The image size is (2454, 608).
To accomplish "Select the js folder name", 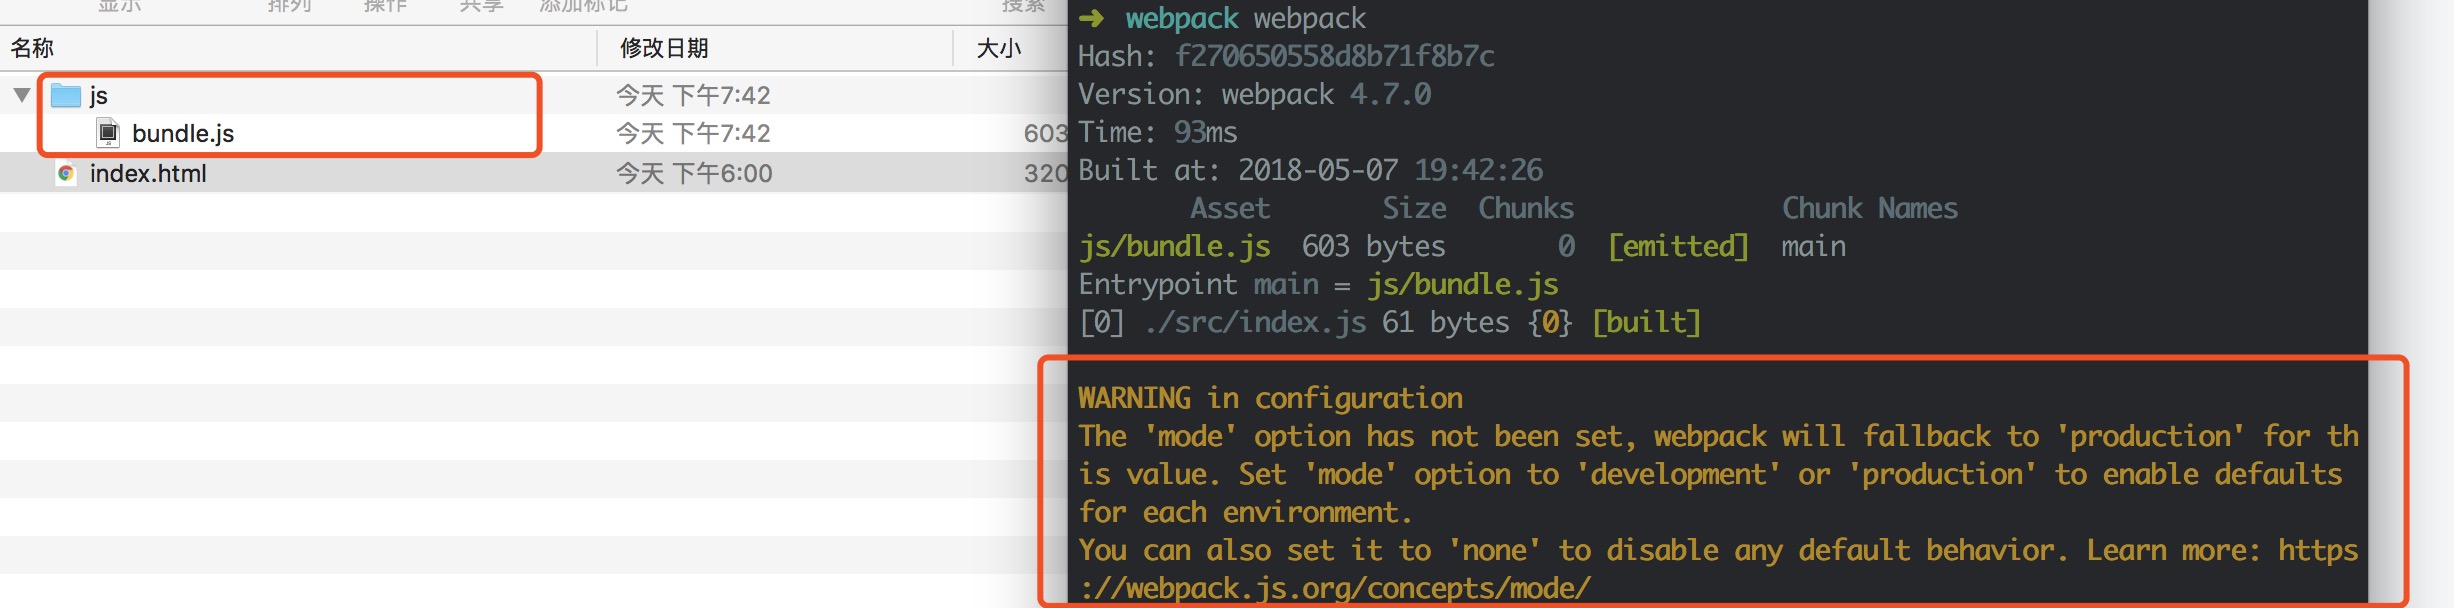I will click(98, 95).
